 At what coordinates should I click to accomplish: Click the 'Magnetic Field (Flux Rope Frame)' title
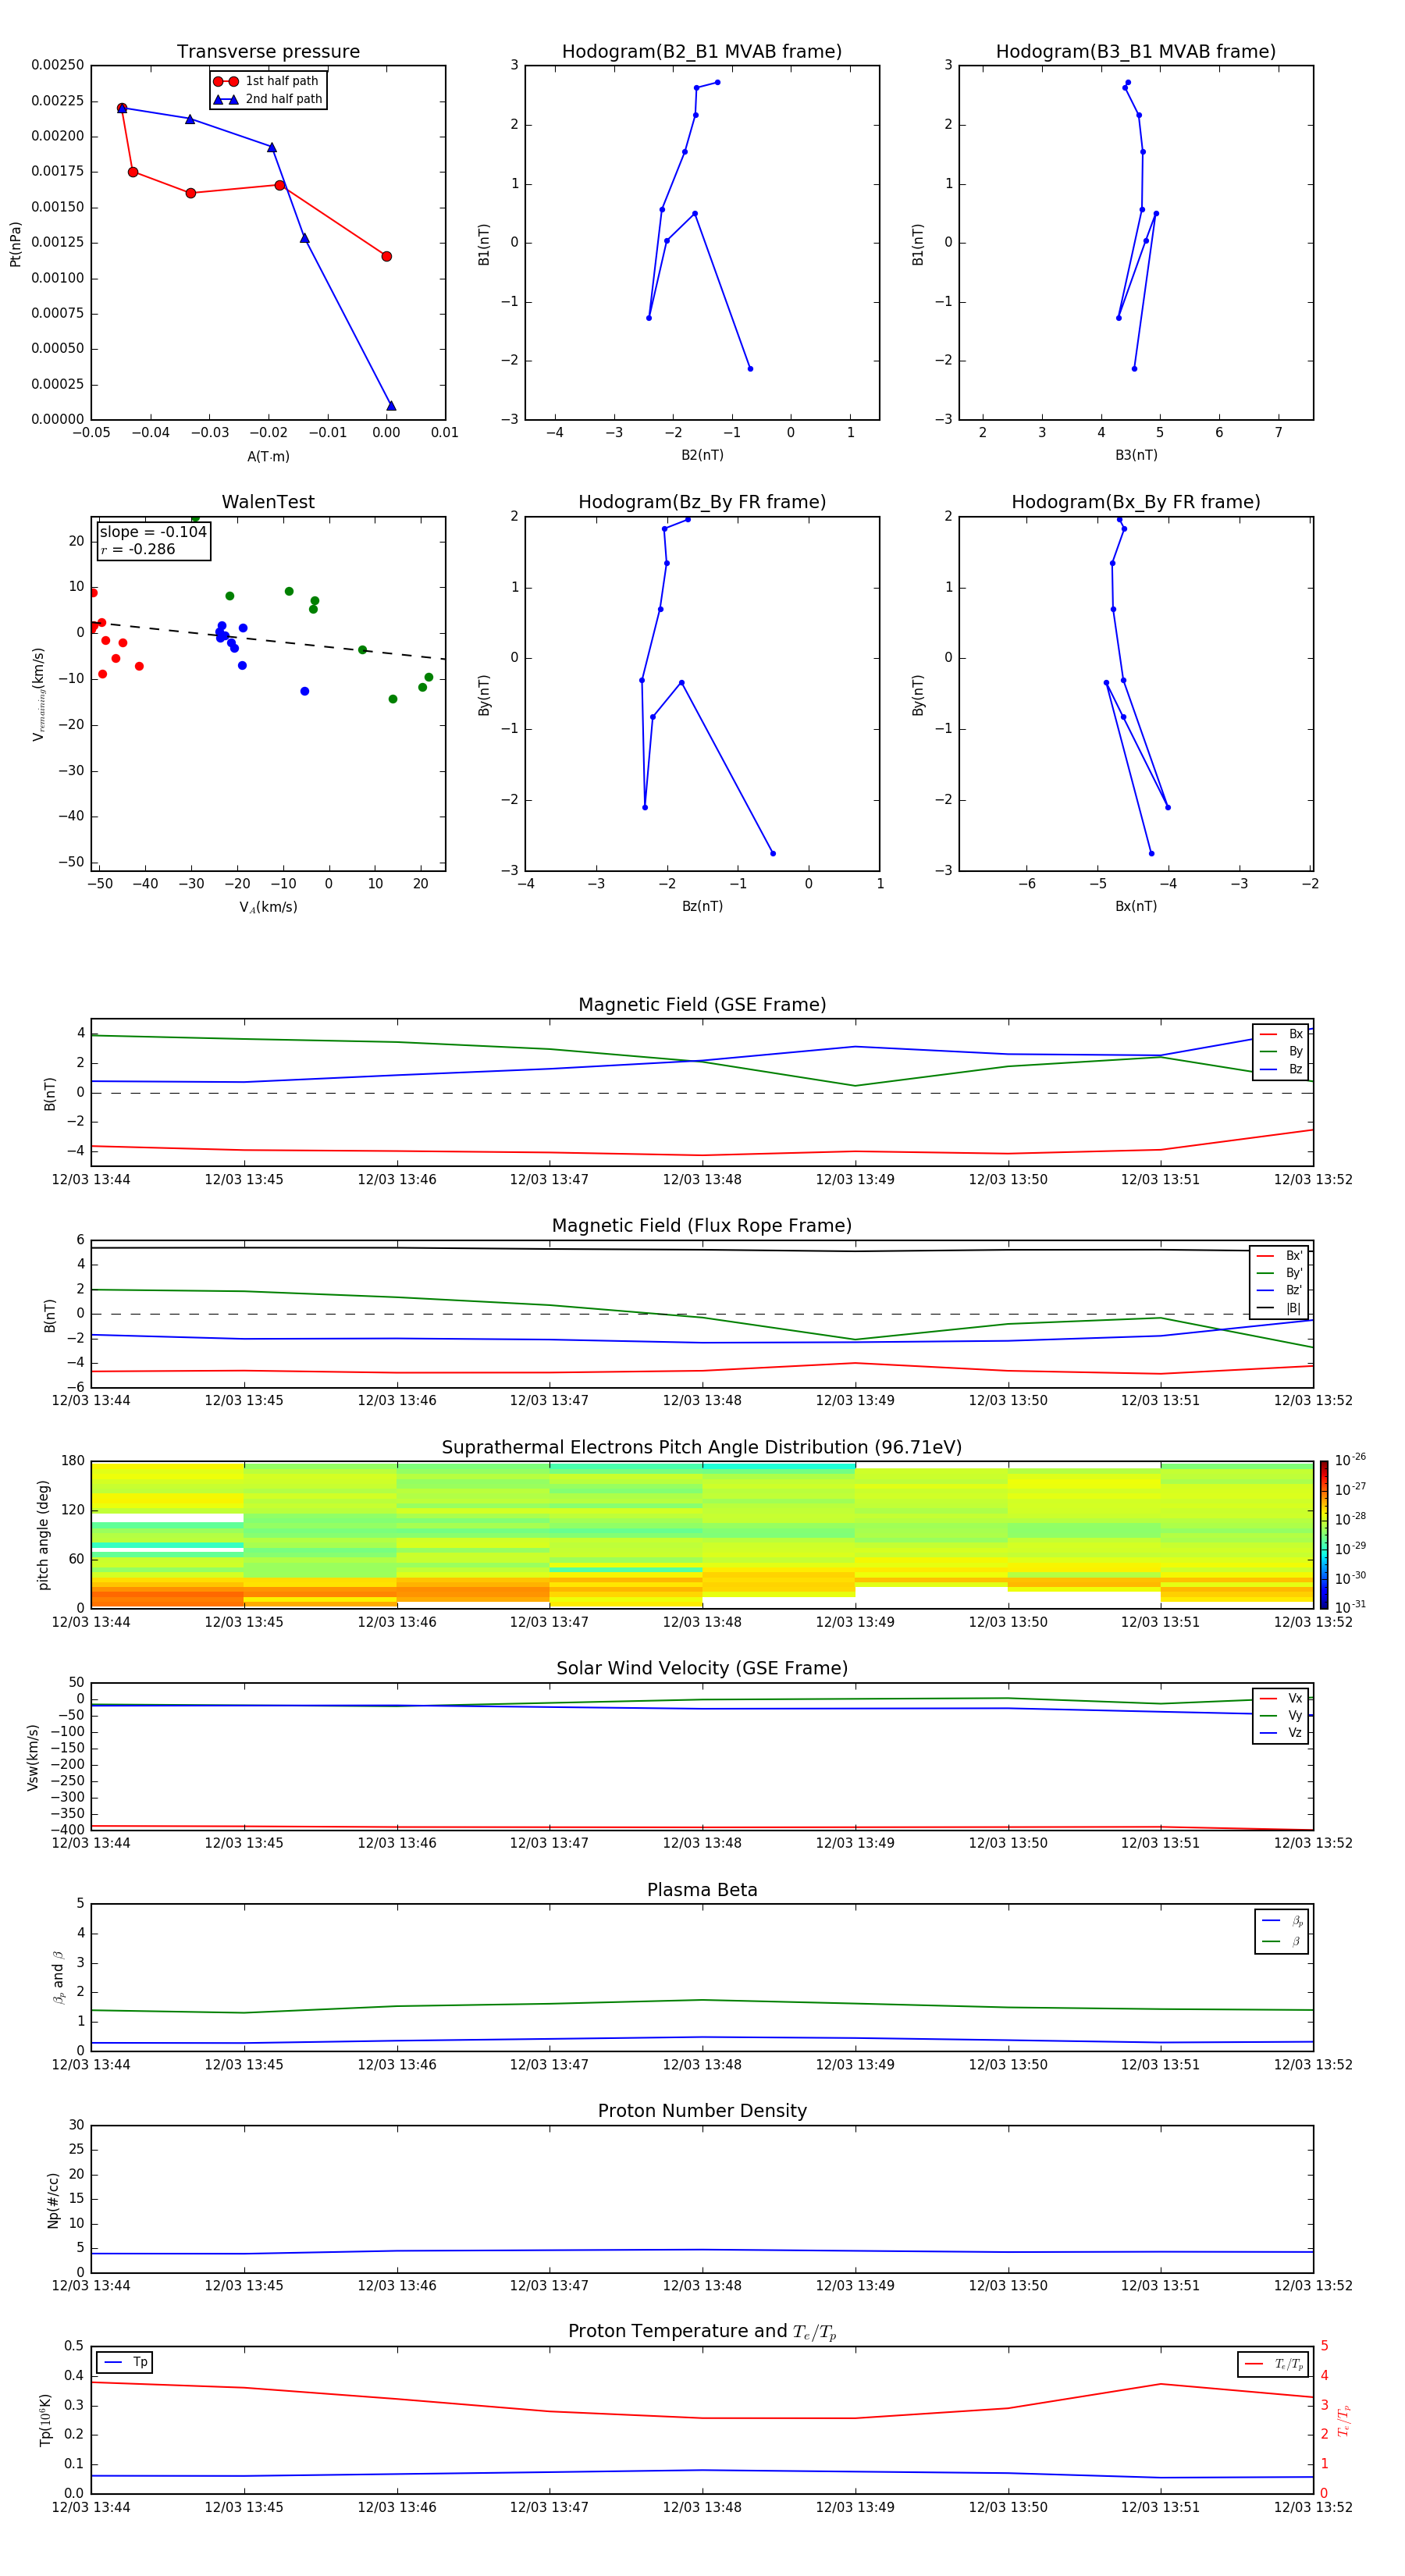coord(702,1226)
